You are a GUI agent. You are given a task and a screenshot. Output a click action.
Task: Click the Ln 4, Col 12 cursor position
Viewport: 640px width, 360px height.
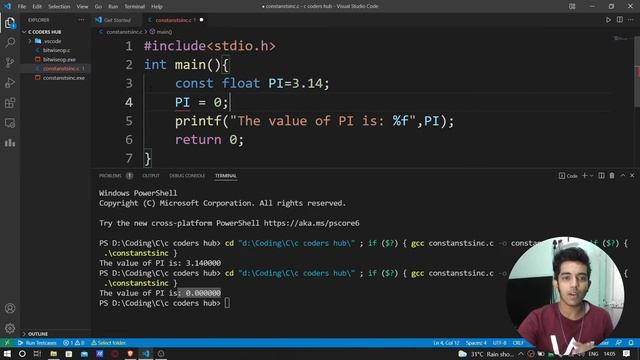point(446,343)
